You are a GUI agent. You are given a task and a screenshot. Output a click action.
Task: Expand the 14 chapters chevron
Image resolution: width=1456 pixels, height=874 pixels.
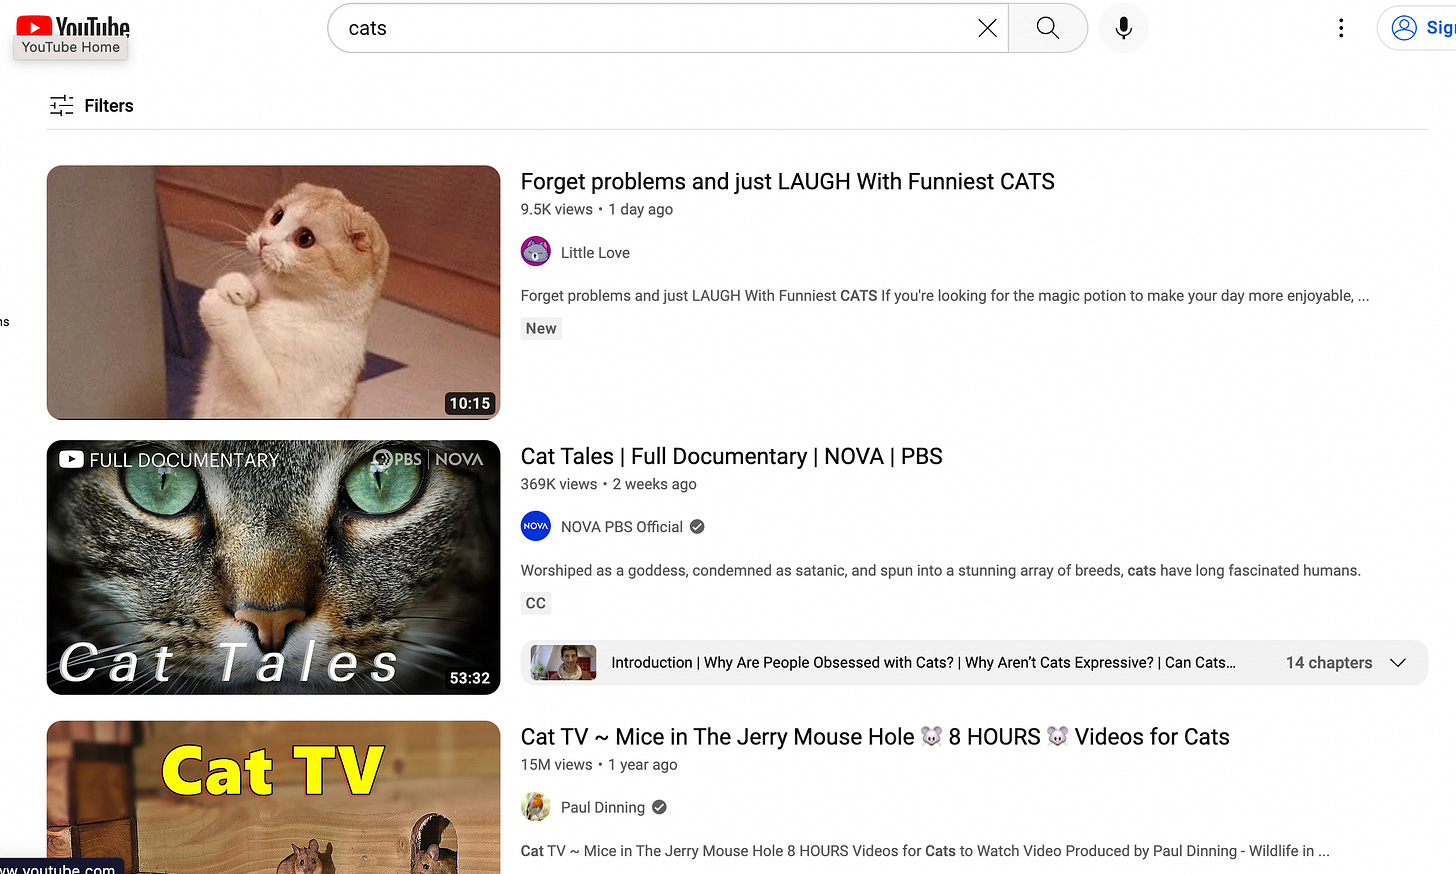point(1398,663)
